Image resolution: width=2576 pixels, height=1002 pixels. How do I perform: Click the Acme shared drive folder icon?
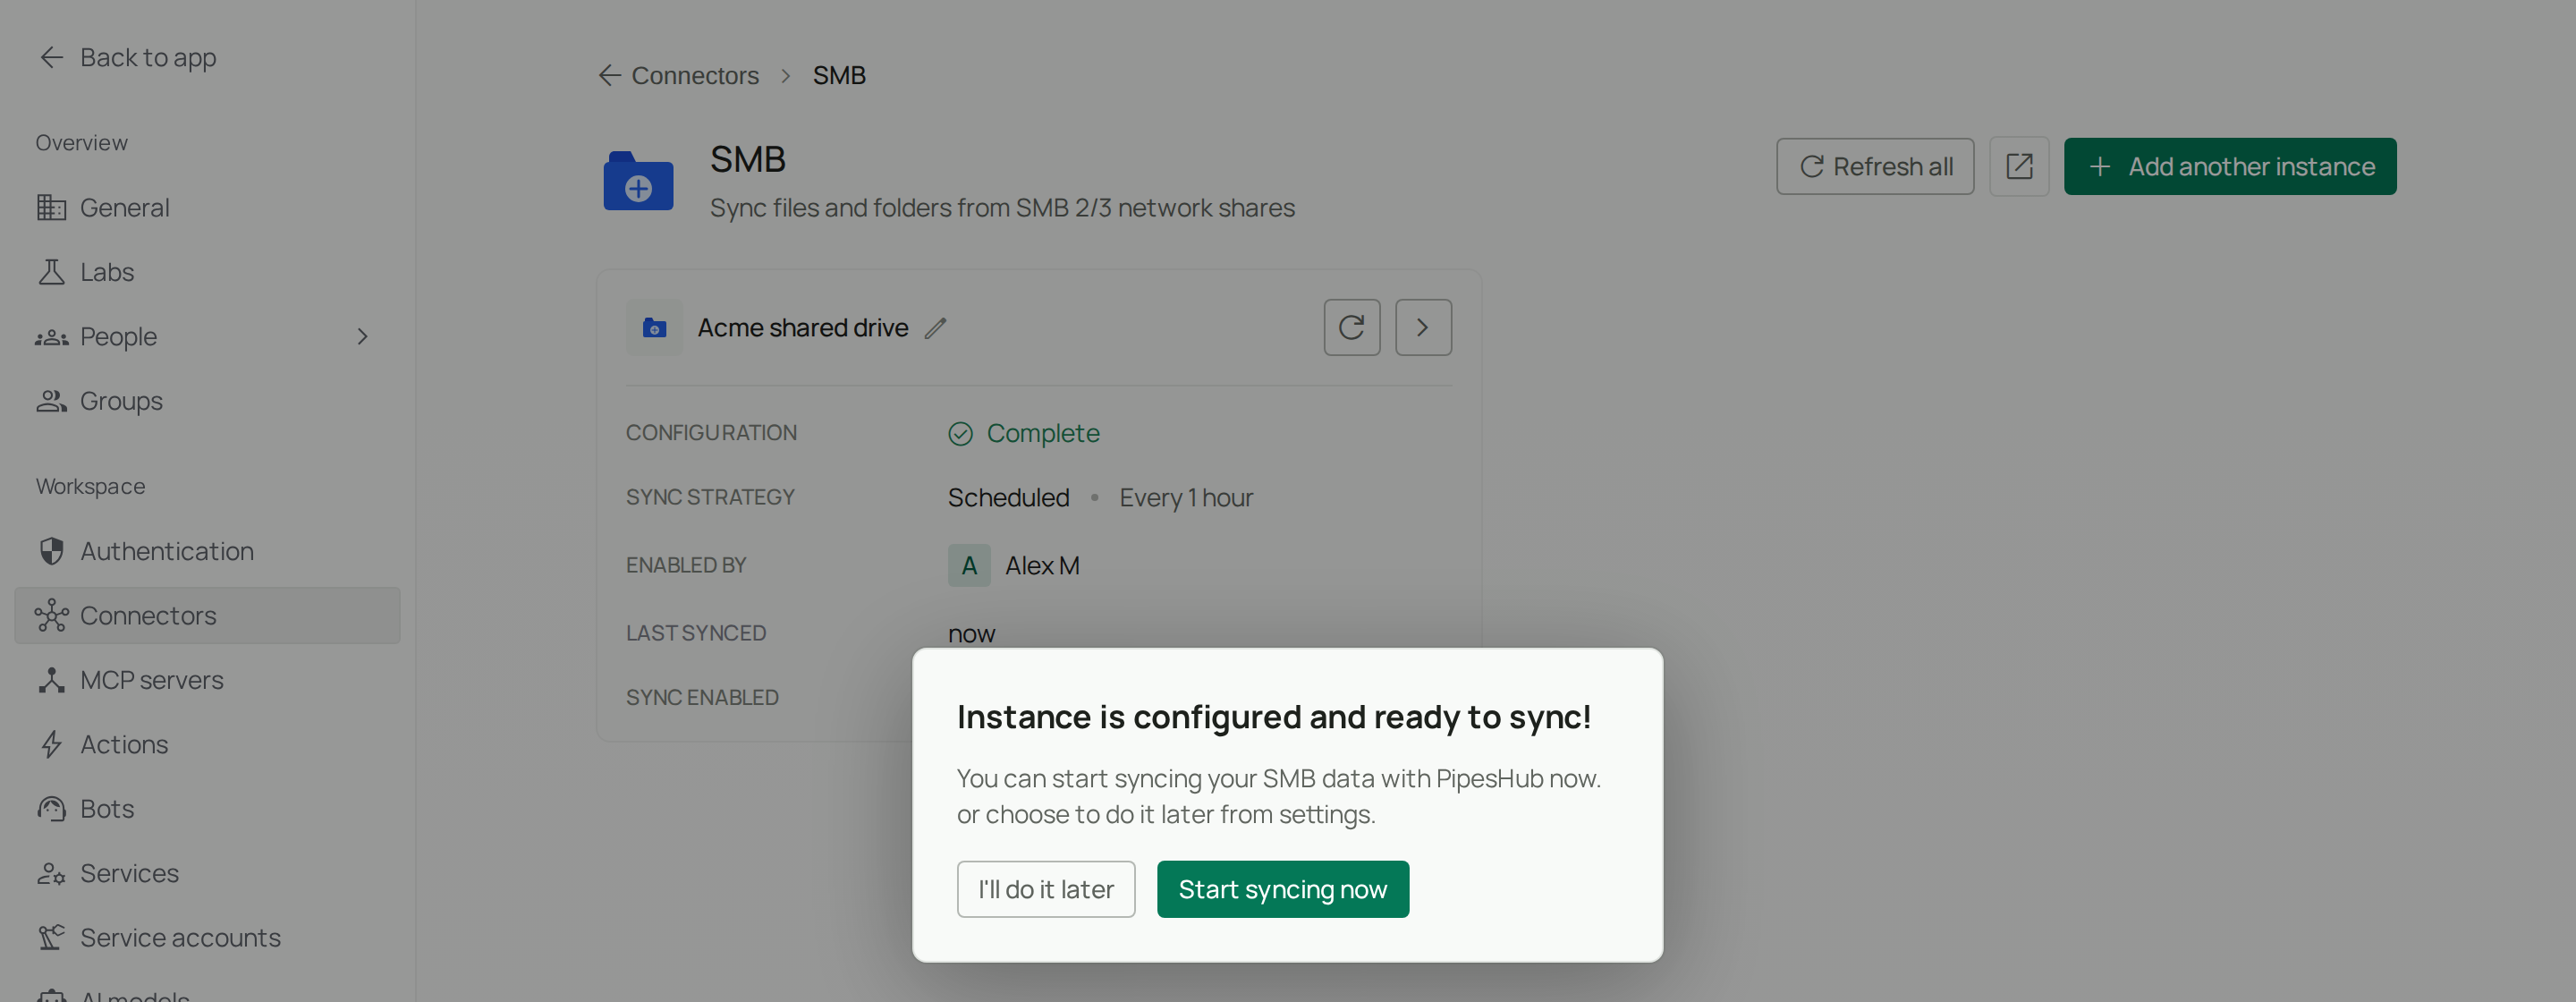coord(655,328)
